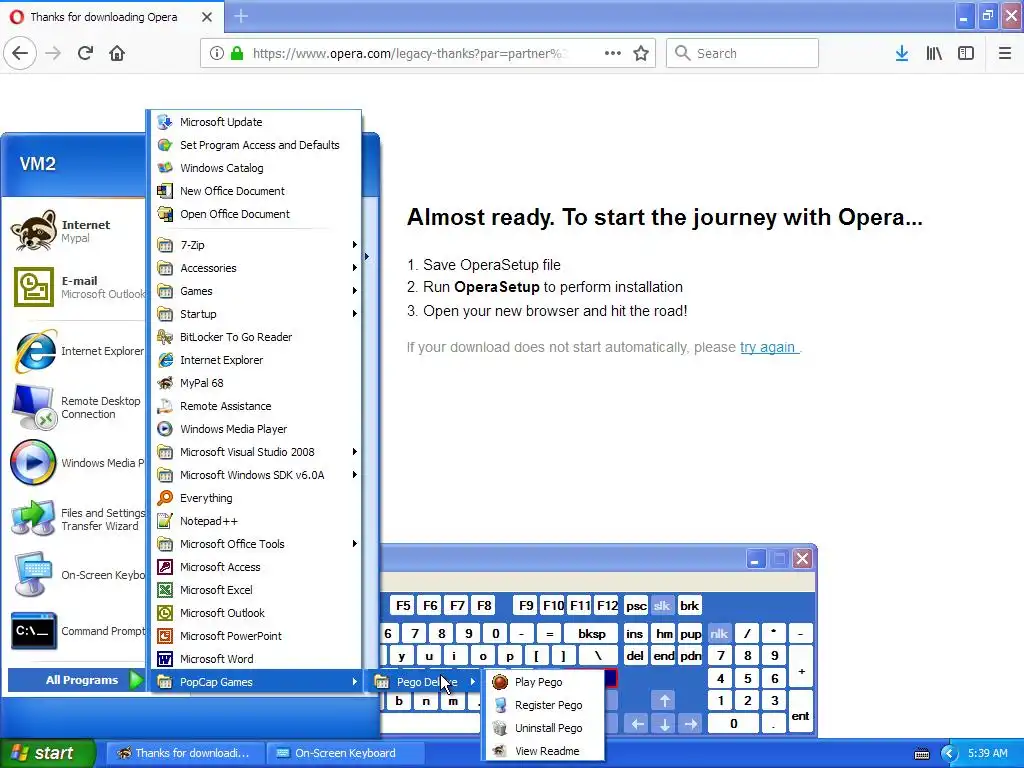Expand Microsoft Office Tools folder

click(x=256, y=544)
